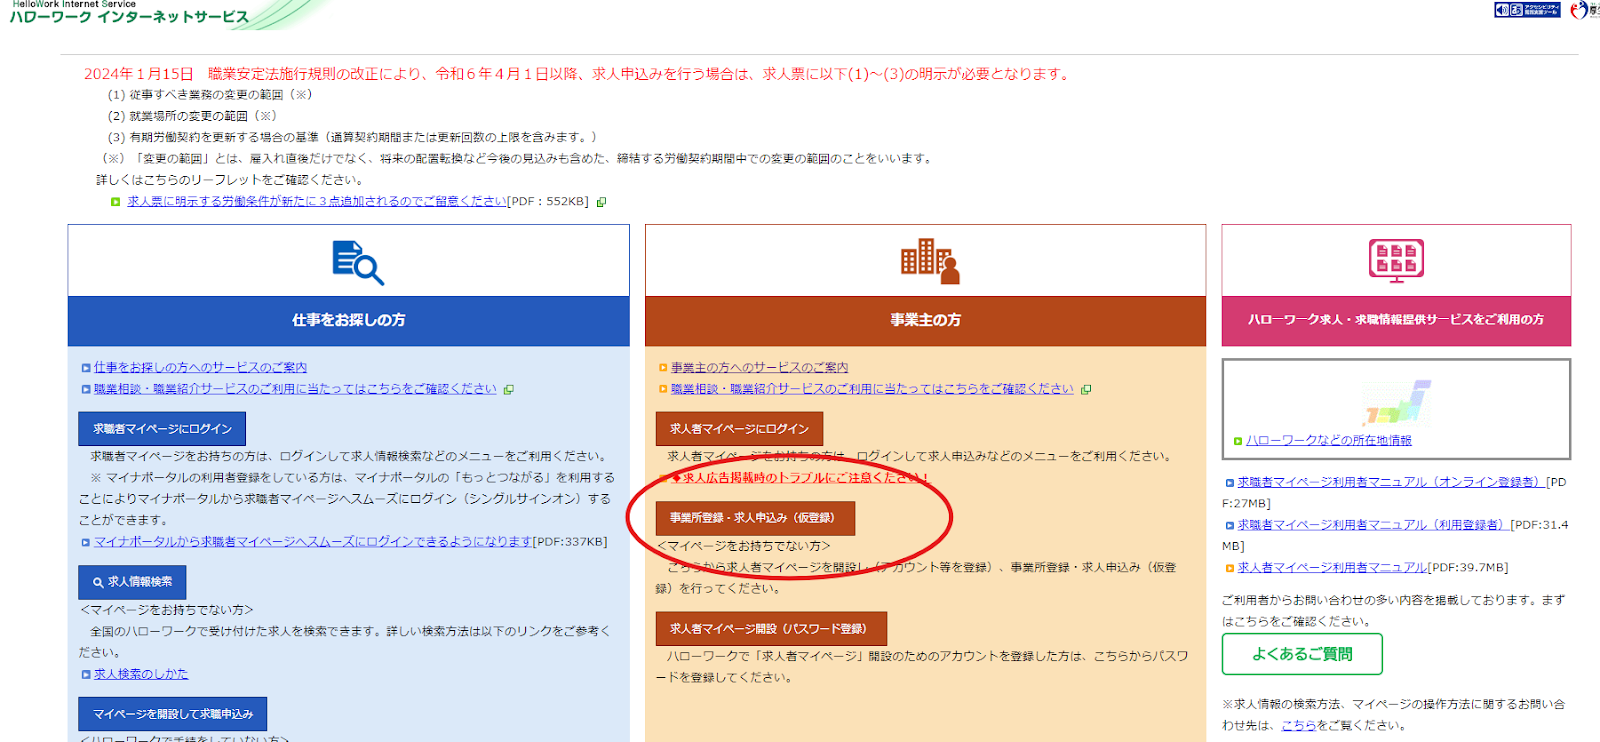Open the 事業主の方 orange header

[x=925, y=320]
